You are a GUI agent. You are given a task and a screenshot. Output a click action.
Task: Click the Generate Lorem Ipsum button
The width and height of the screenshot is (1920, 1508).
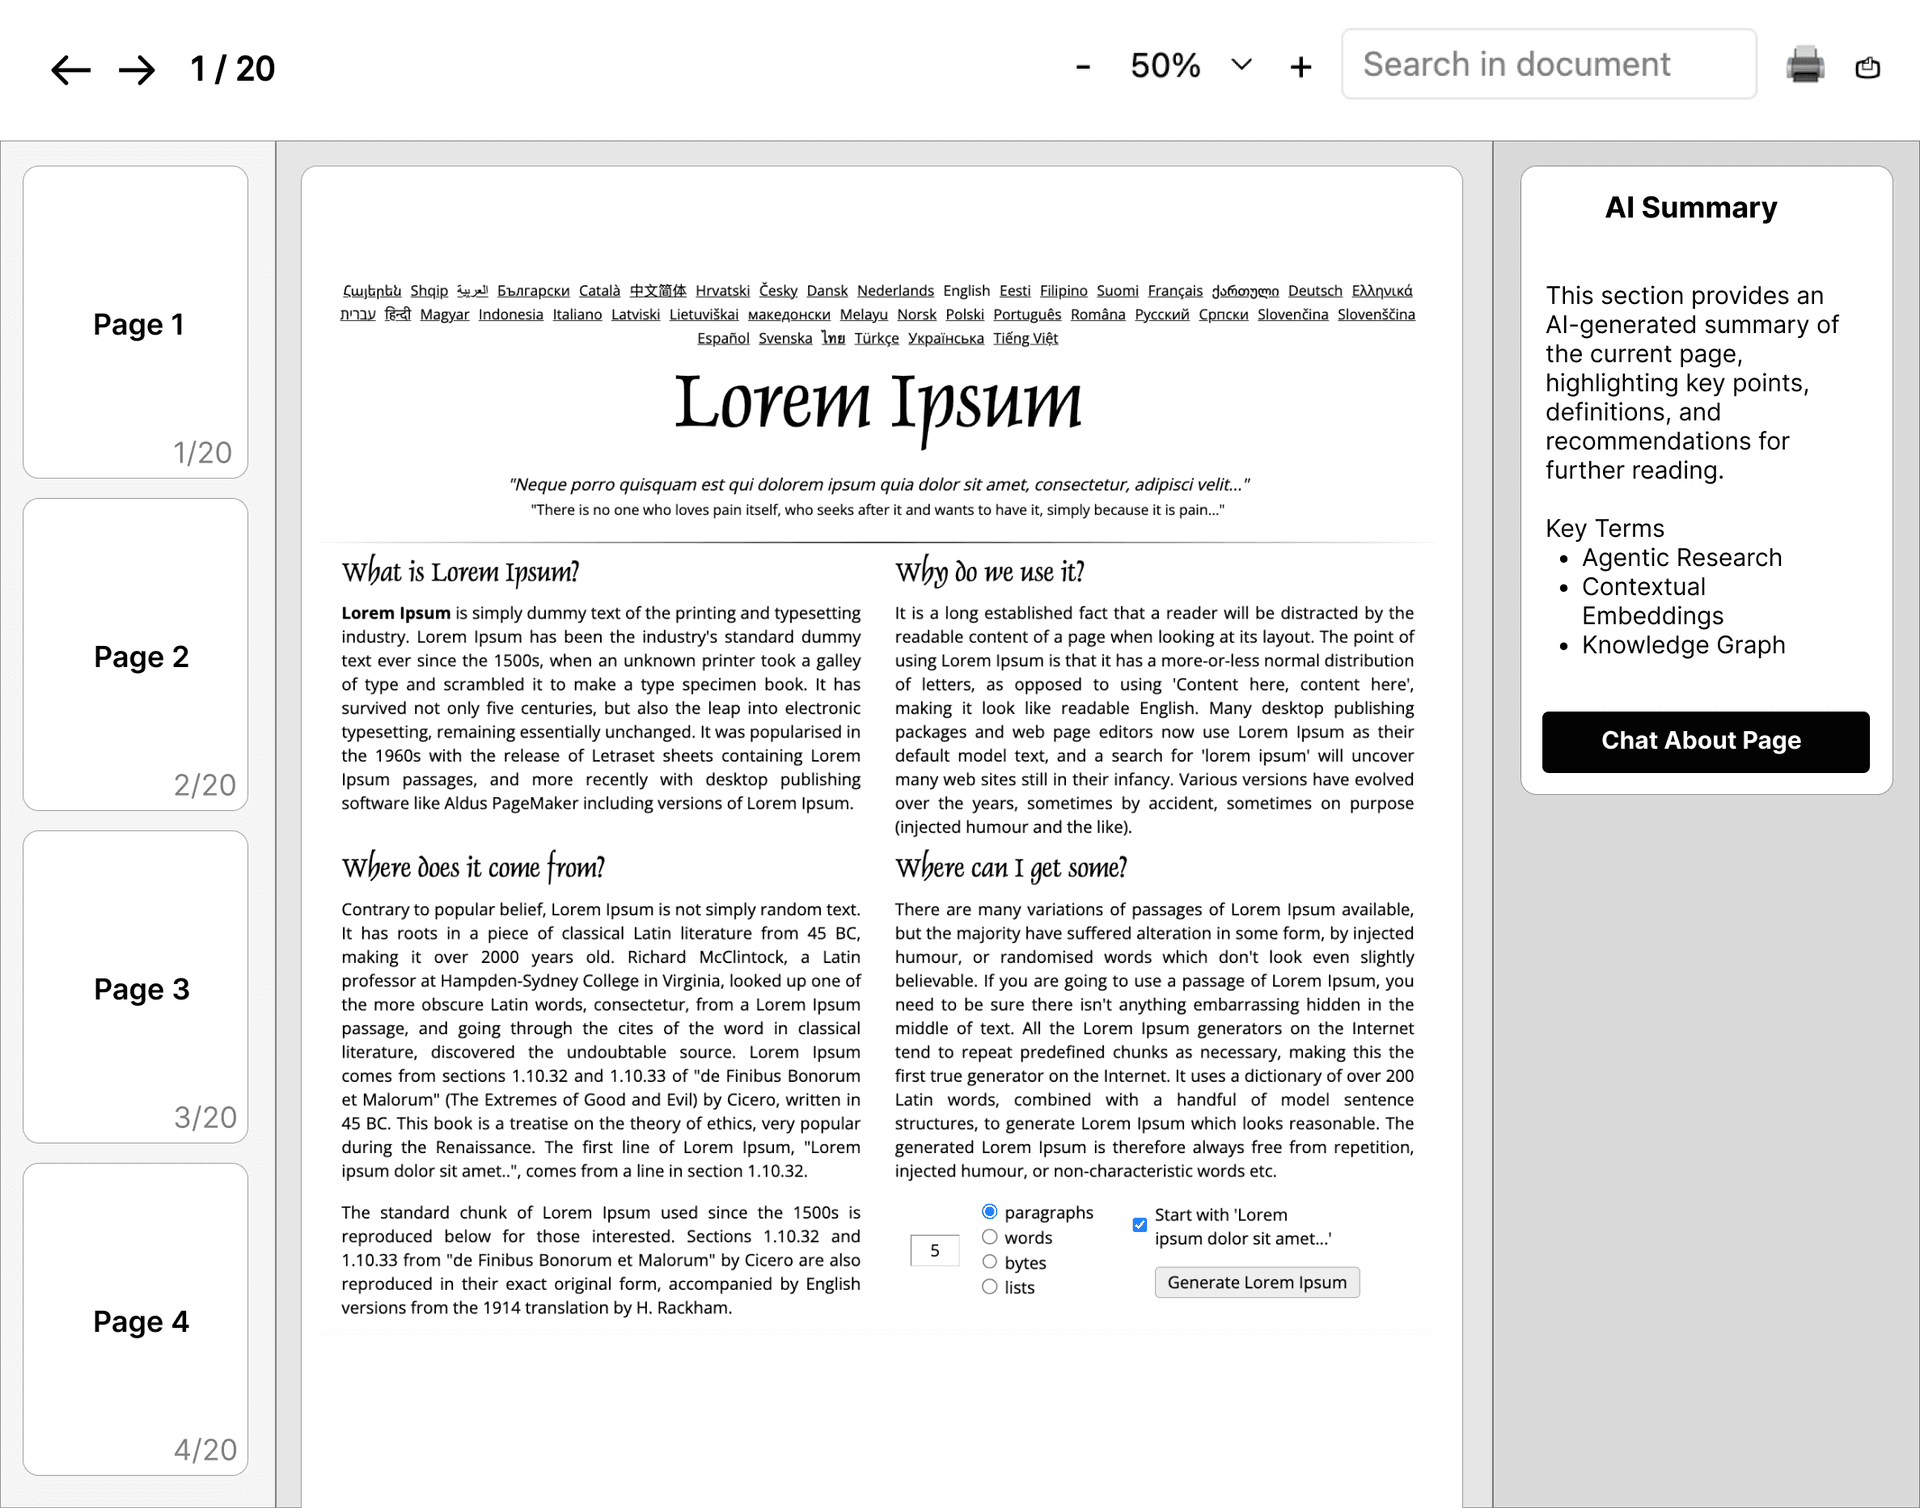pyautogui.click(x=1257, y=1282)
